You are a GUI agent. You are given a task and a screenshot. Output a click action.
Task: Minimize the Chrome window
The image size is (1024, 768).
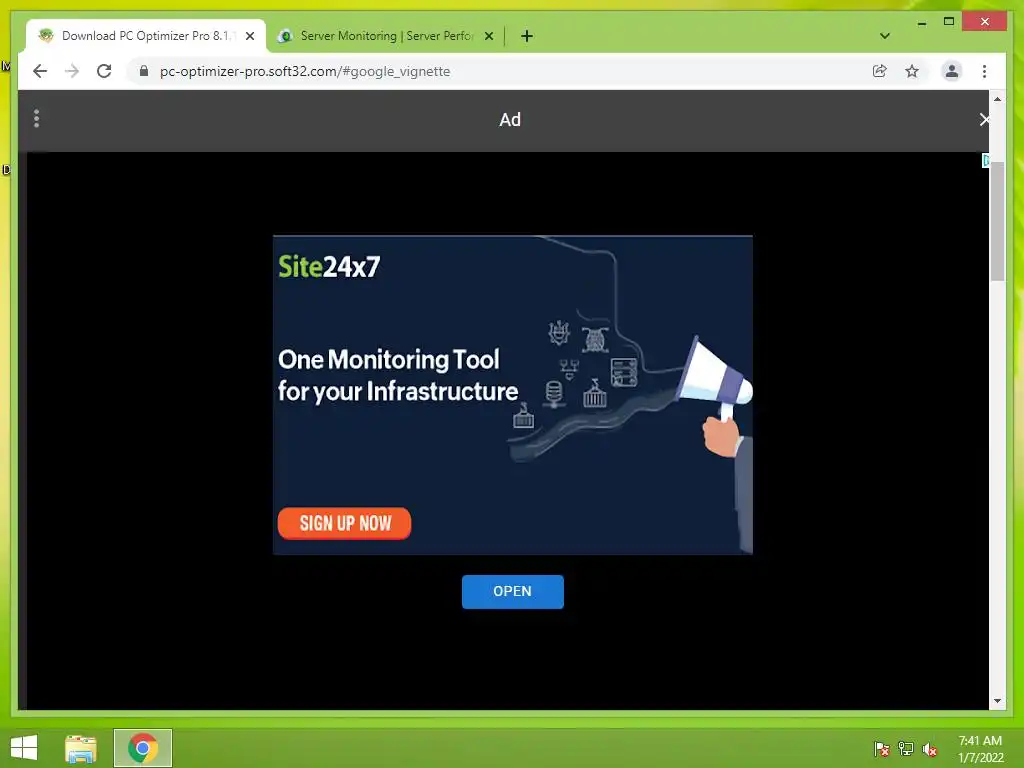(x=921, y=22)
